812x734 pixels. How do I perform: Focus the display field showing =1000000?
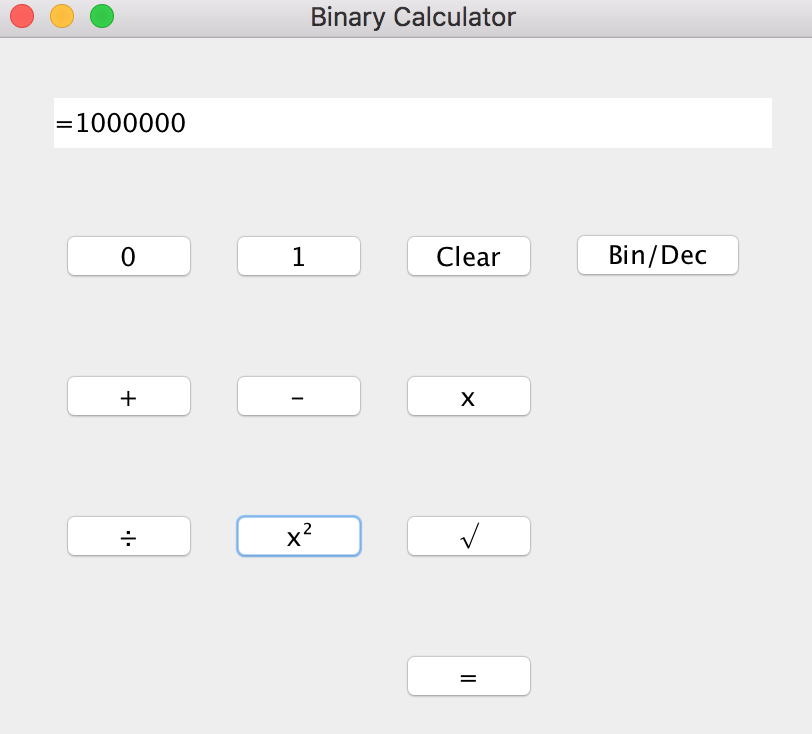tap(413, 123)
